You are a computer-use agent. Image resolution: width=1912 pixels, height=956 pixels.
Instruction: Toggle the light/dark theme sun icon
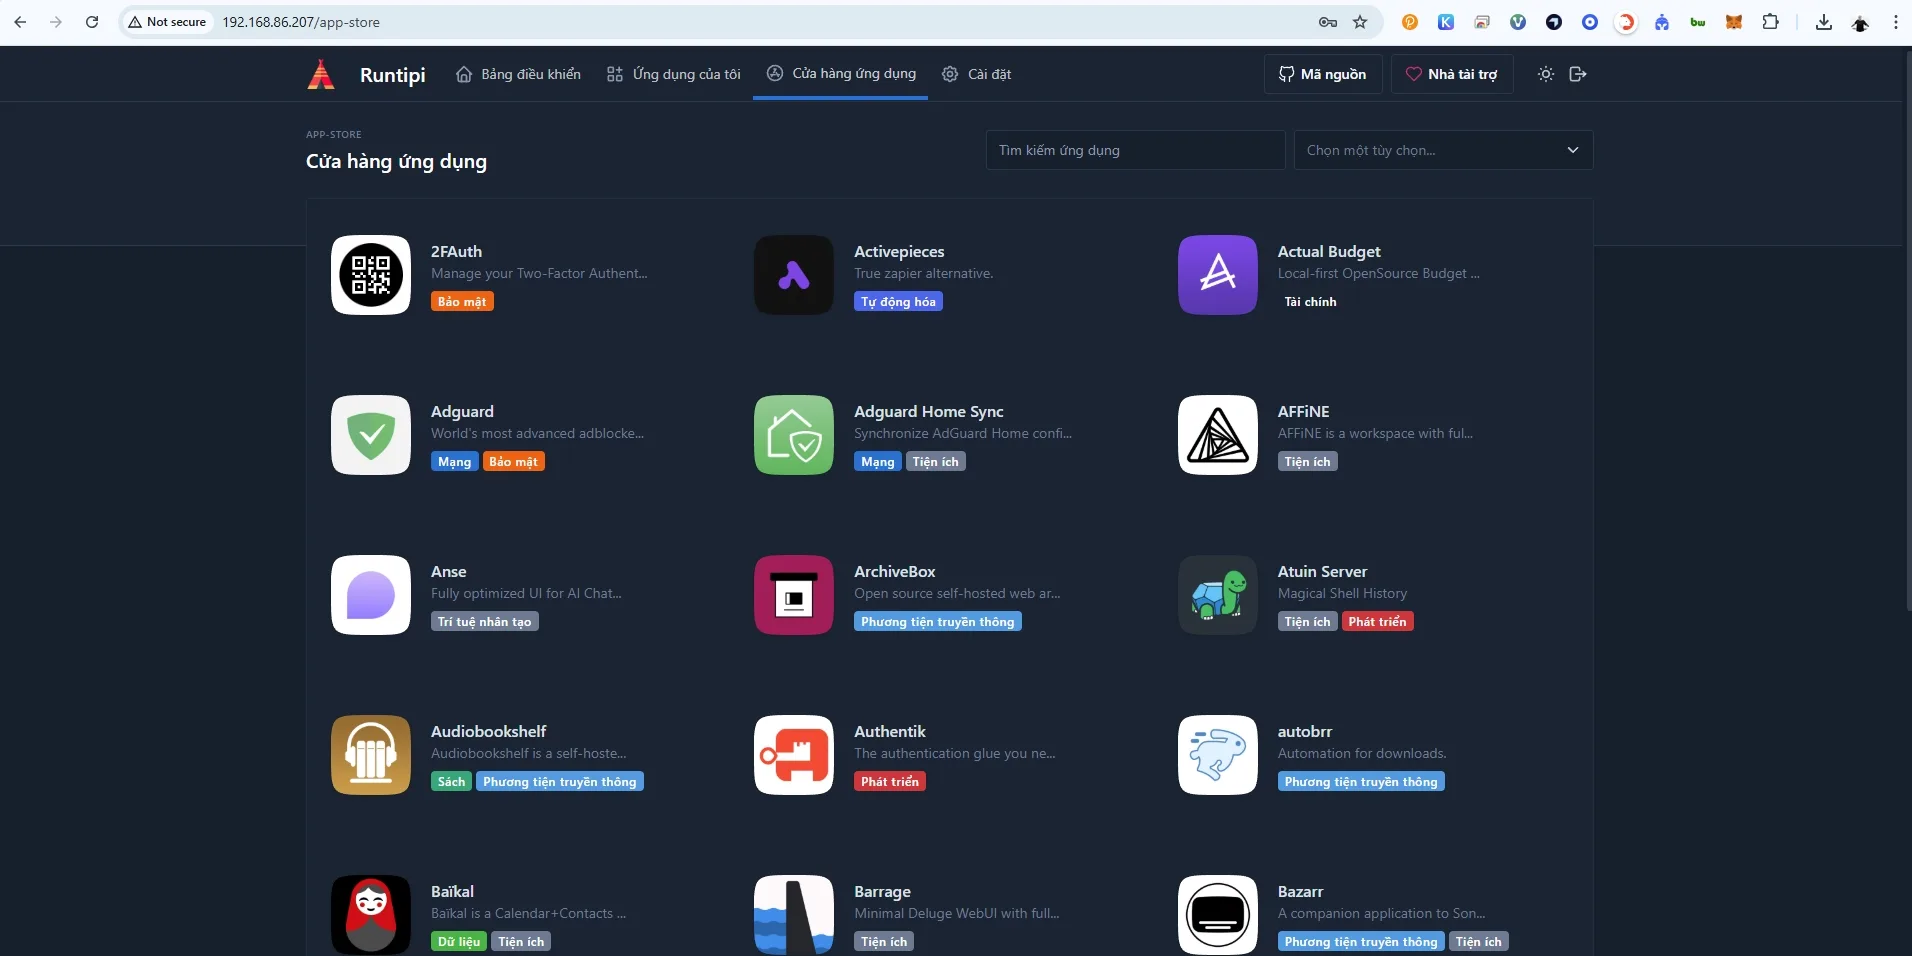click(1546, 74)
